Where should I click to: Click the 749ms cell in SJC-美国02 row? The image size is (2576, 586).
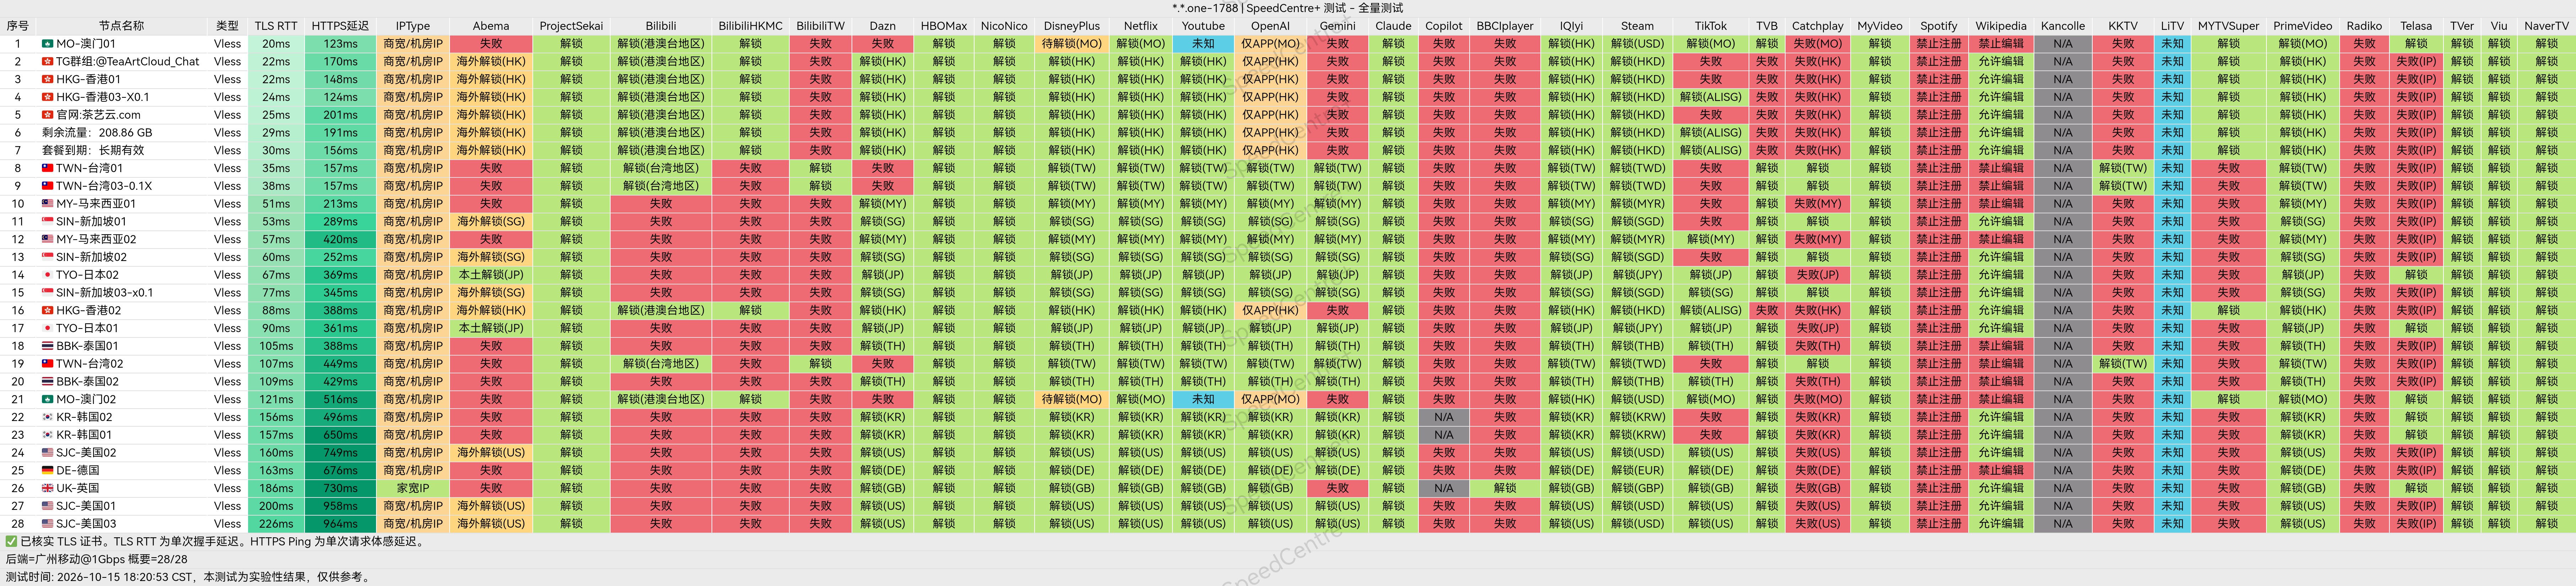pos(340,453)
